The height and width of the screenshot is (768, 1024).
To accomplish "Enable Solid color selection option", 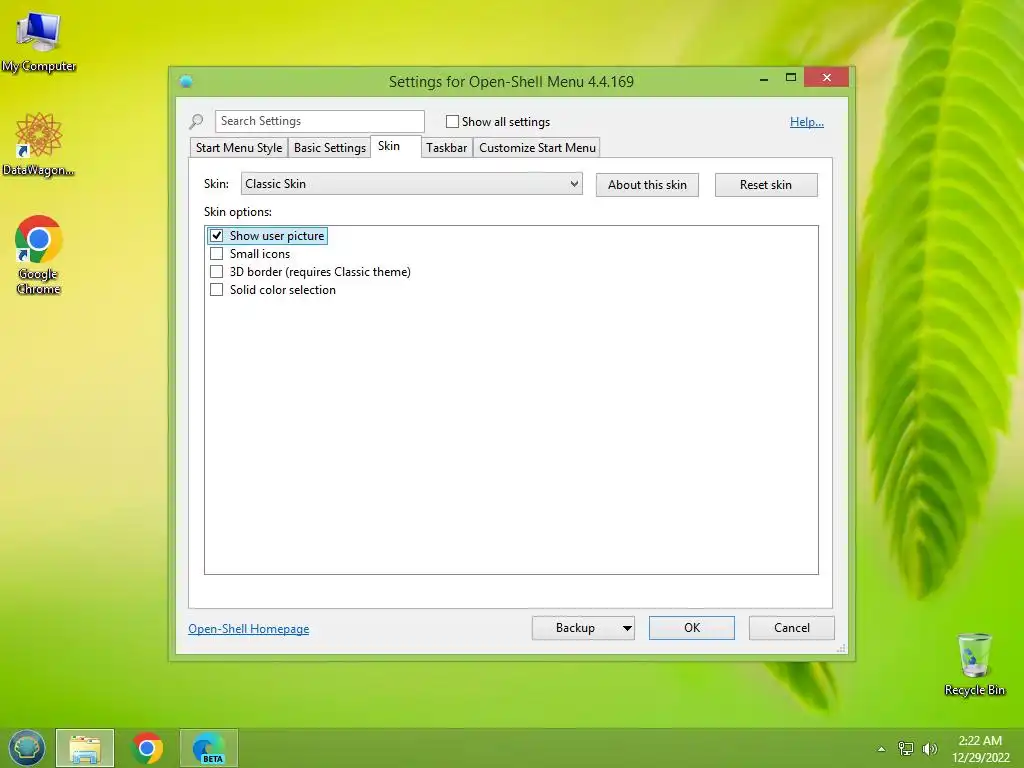I will click(x=217, y=289).
